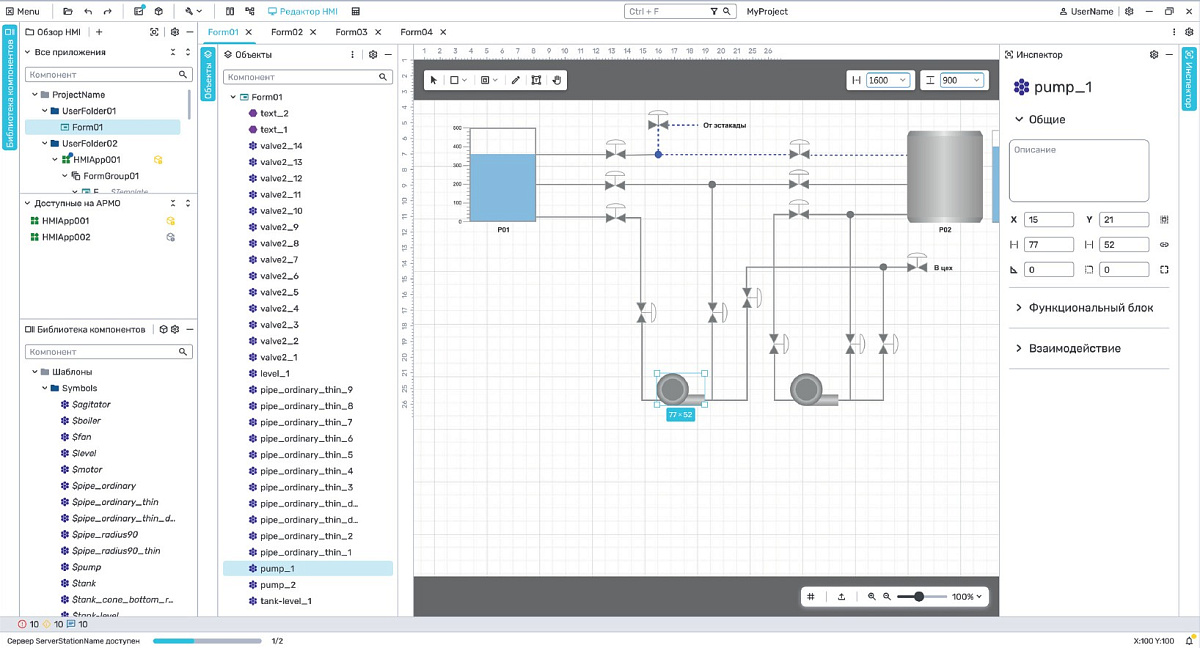Screen dimensions: 1200x648
Task: Open the UserName account button
Action: pos(1085,11)
